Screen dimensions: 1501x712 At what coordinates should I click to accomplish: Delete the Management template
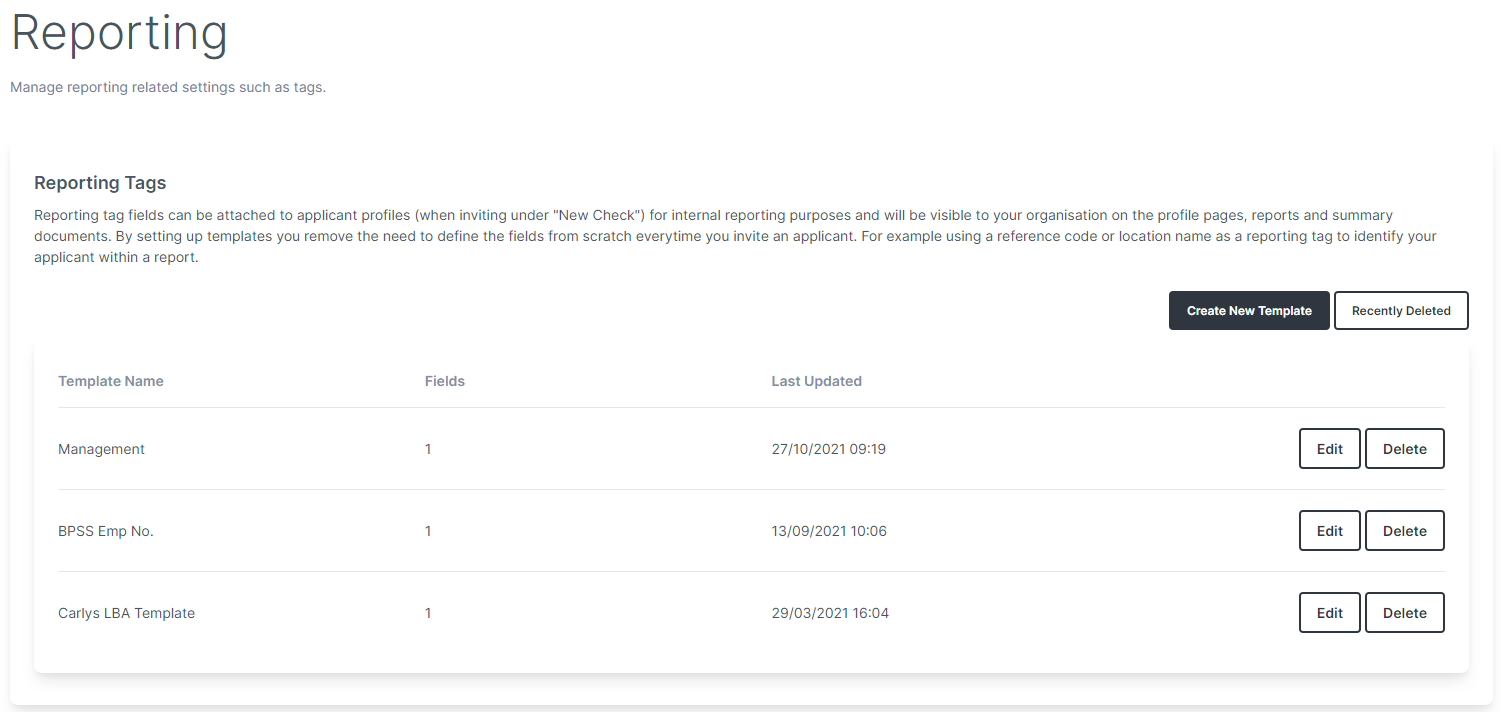point(1405,449)
